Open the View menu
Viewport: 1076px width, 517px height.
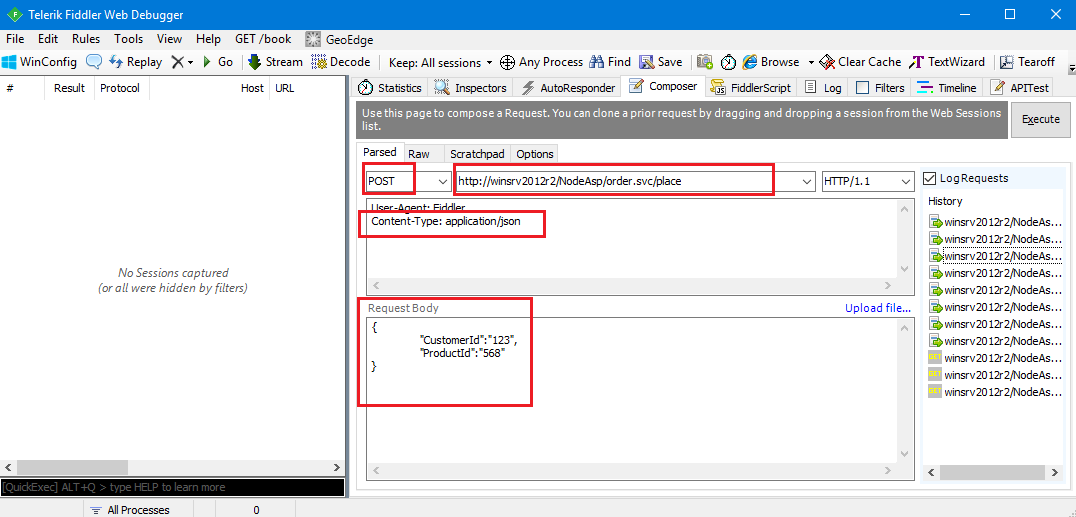point(169,39)
